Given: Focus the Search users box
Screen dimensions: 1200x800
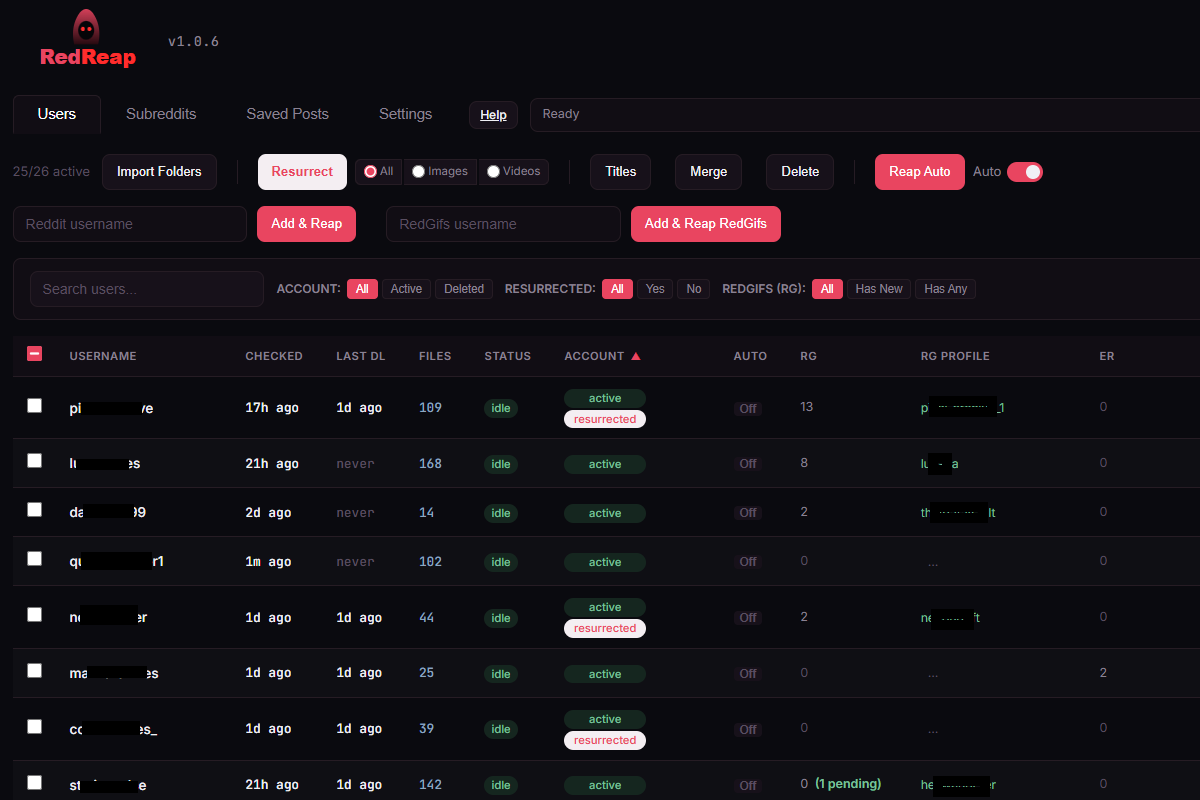Looking at the screenshot, I should point(147,289).
